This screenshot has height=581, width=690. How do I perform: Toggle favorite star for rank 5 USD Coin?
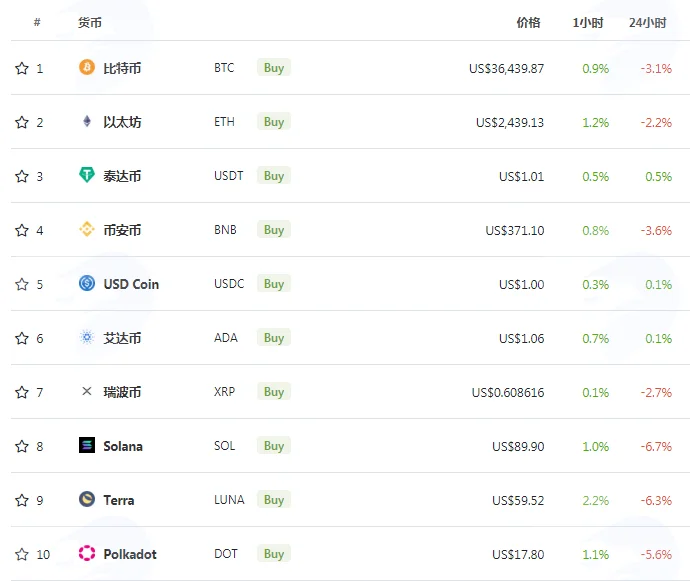(22, 284)
